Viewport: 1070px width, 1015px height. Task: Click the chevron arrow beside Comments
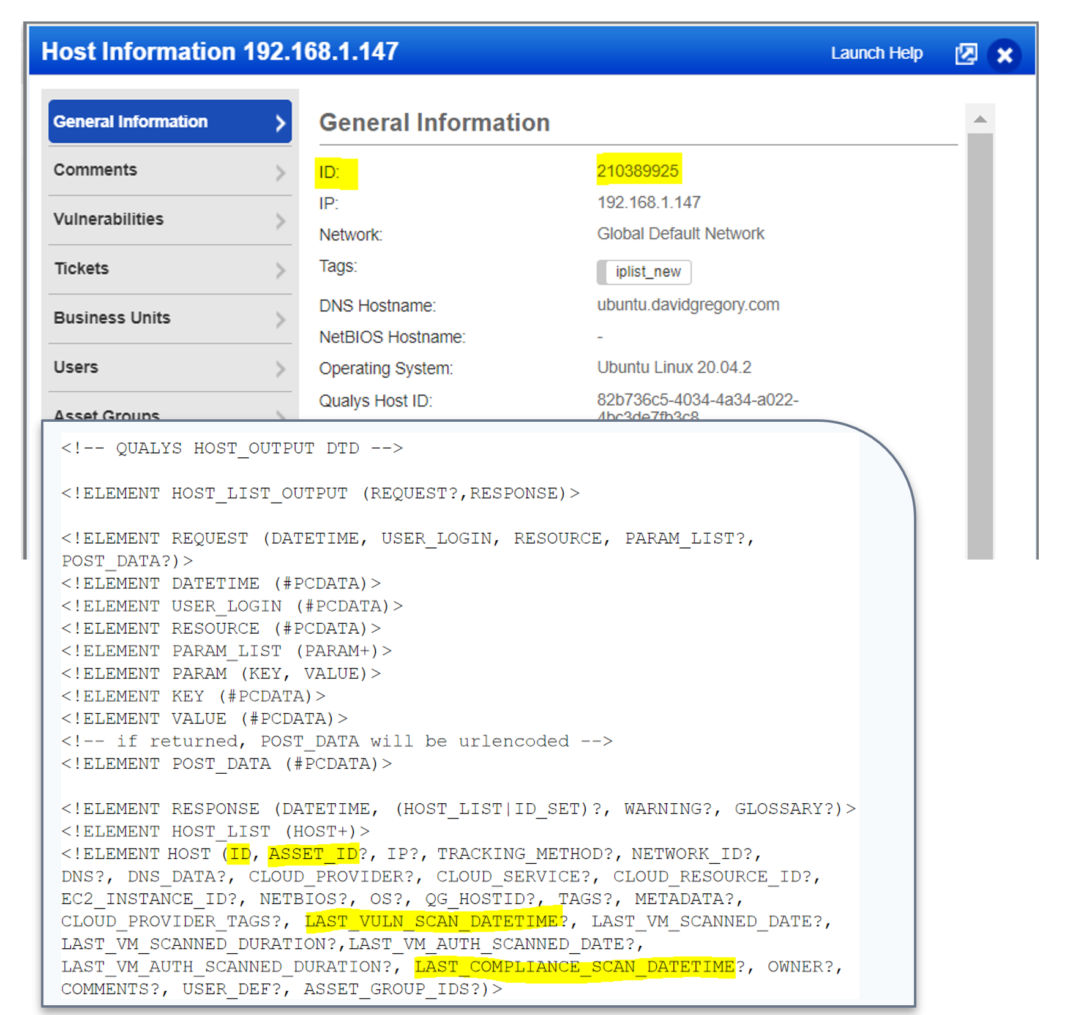280,172
